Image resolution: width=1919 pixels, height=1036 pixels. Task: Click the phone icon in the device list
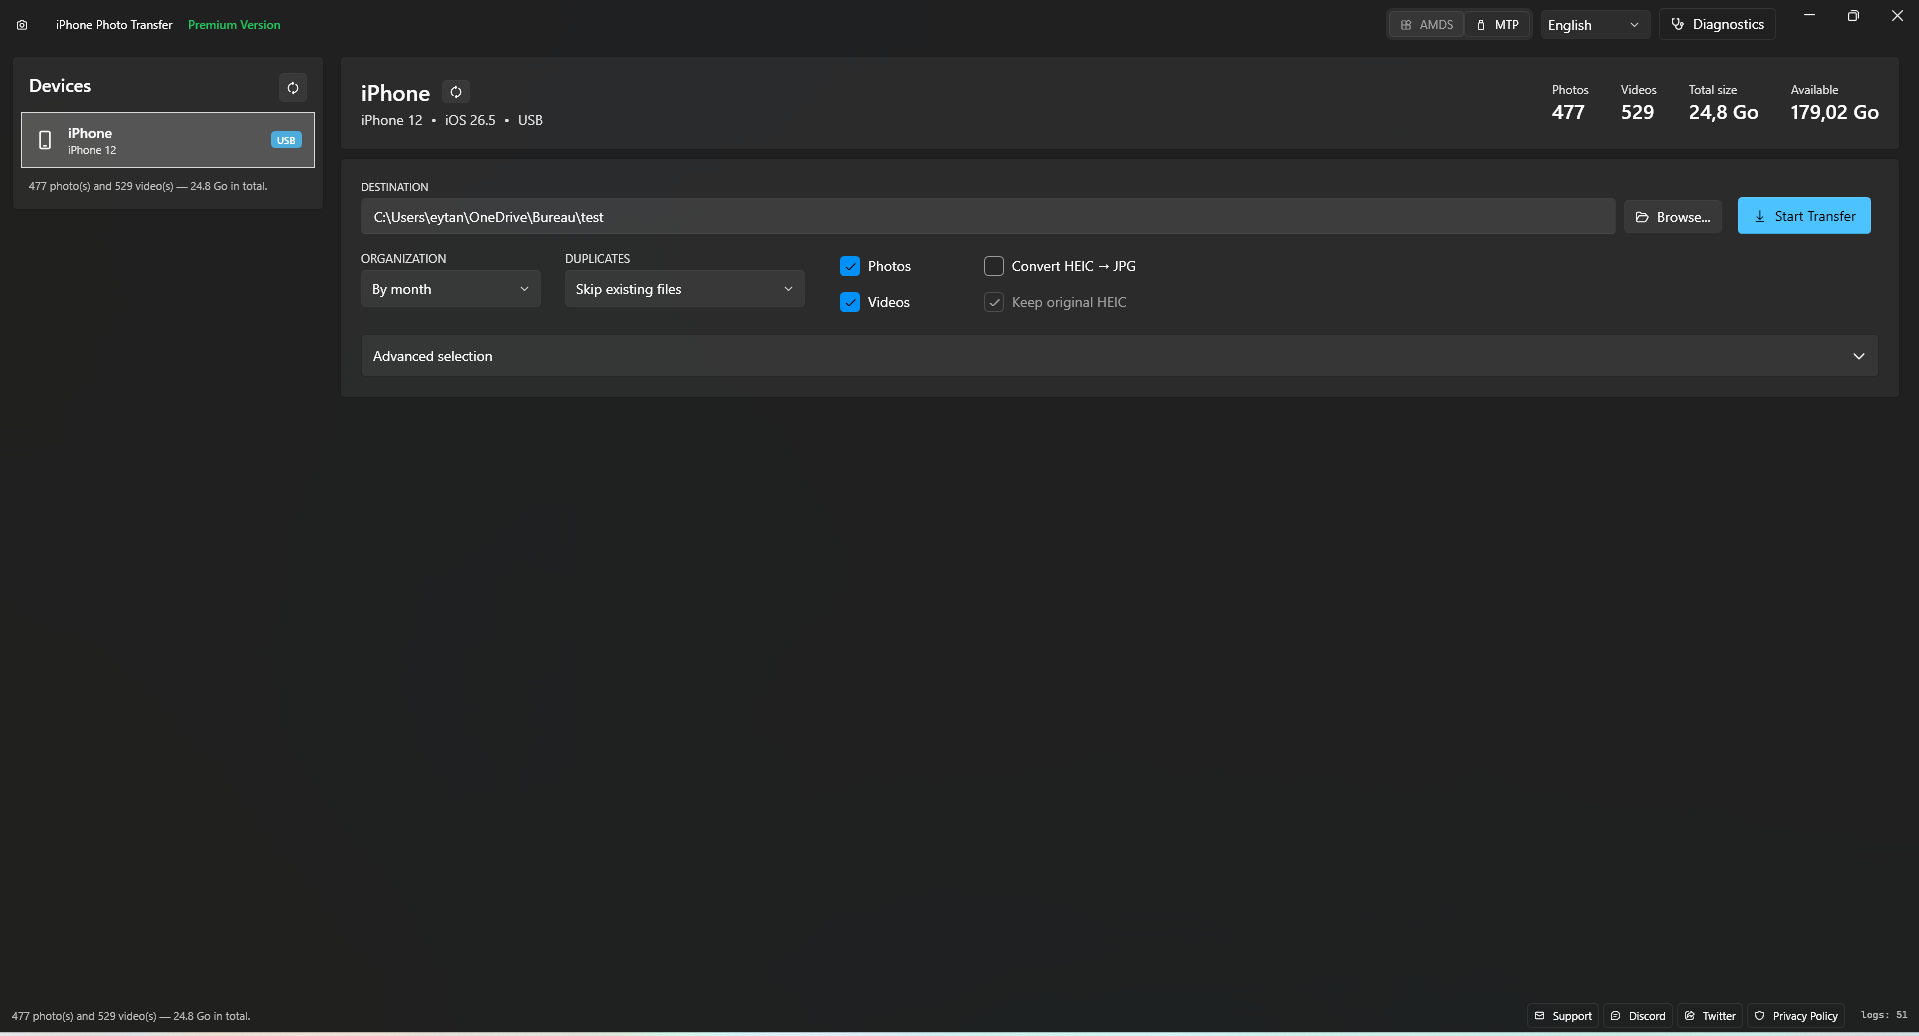click(x=45, y=140)
